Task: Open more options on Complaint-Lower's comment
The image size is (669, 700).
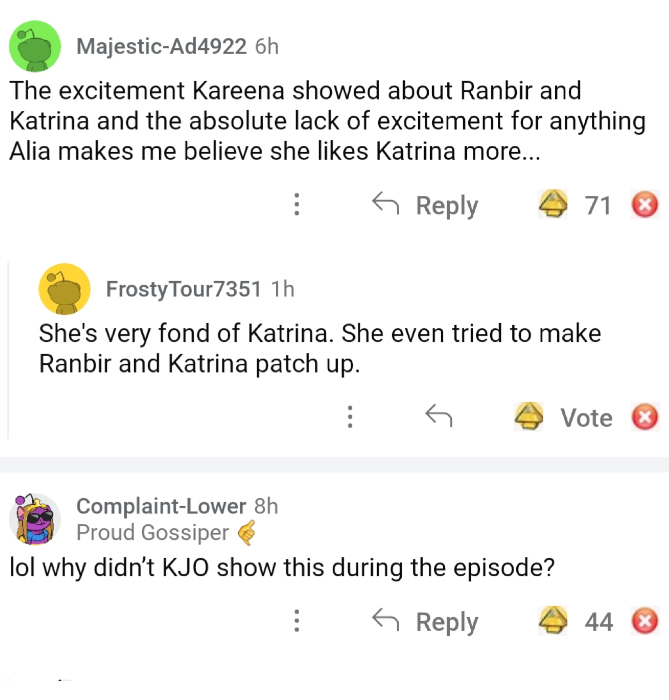Action: (296, 621)
